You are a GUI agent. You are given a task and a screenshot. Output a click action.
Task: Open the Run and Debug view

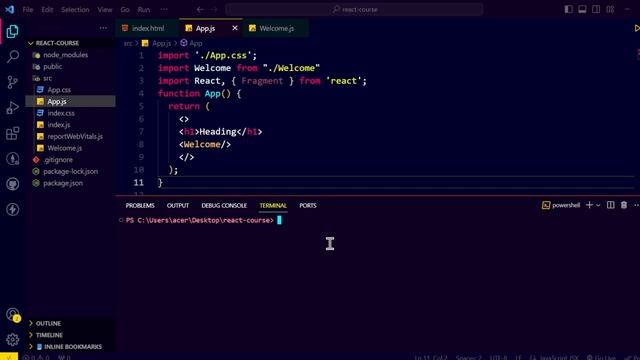click(x=12, y=108)
